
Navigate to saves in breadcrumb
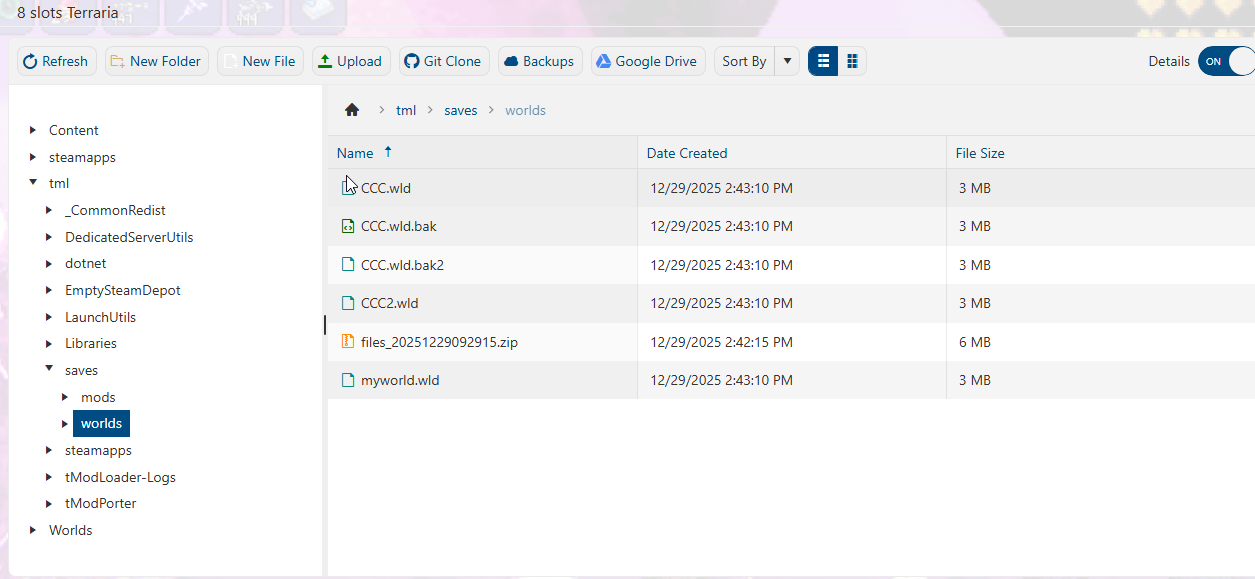[x=460, y=110]
